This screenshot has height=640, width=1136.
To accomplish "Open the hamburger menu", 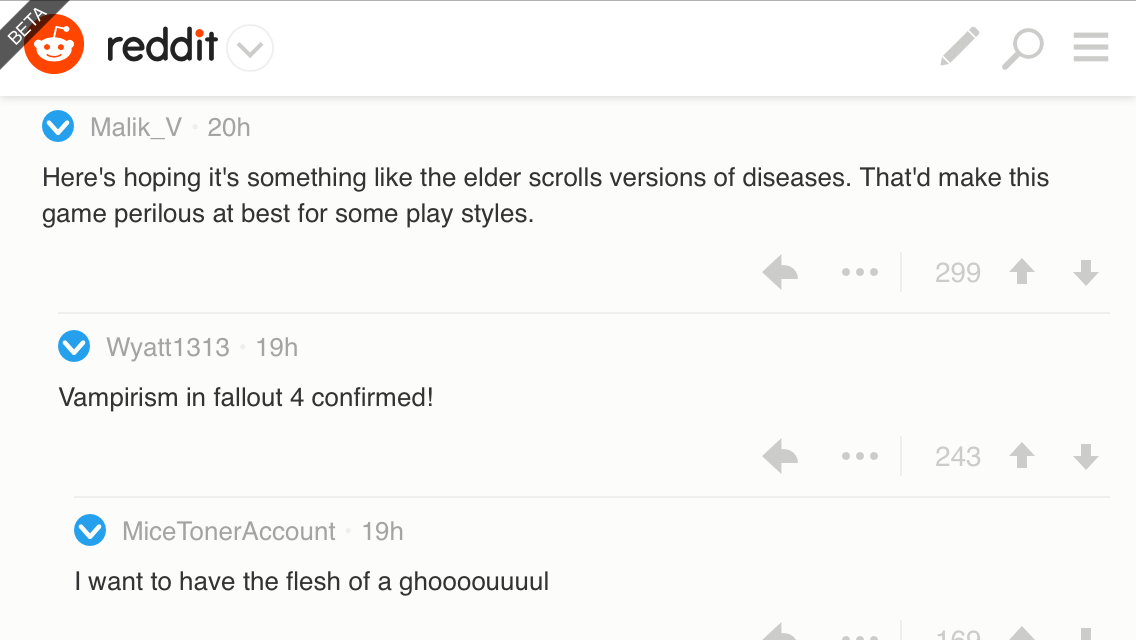I will [x=1090, y=47].
